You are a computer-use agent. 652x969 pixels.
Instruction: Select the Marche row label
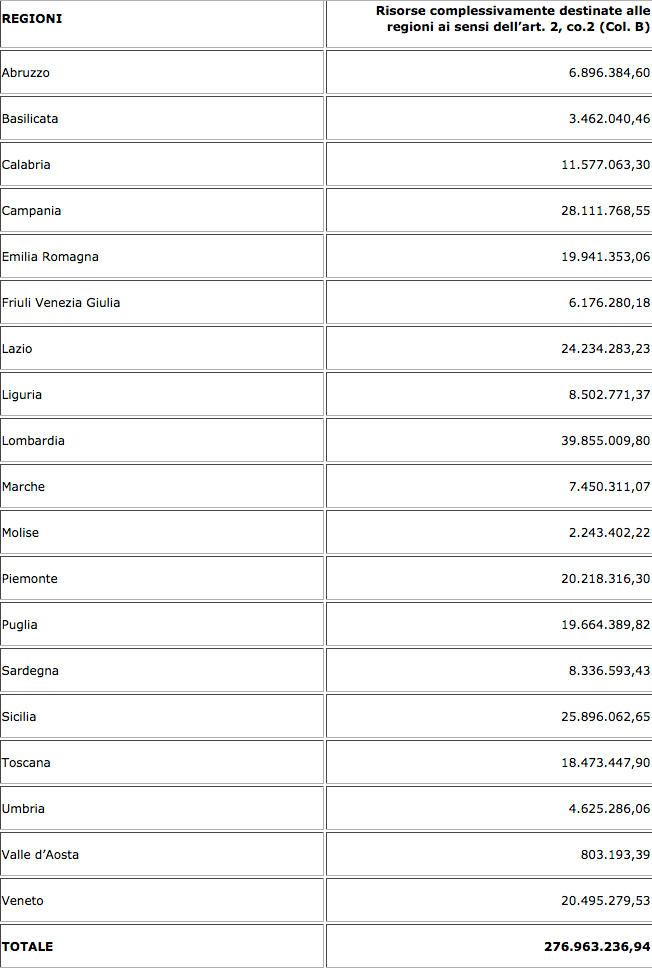[x=23, y=487]
